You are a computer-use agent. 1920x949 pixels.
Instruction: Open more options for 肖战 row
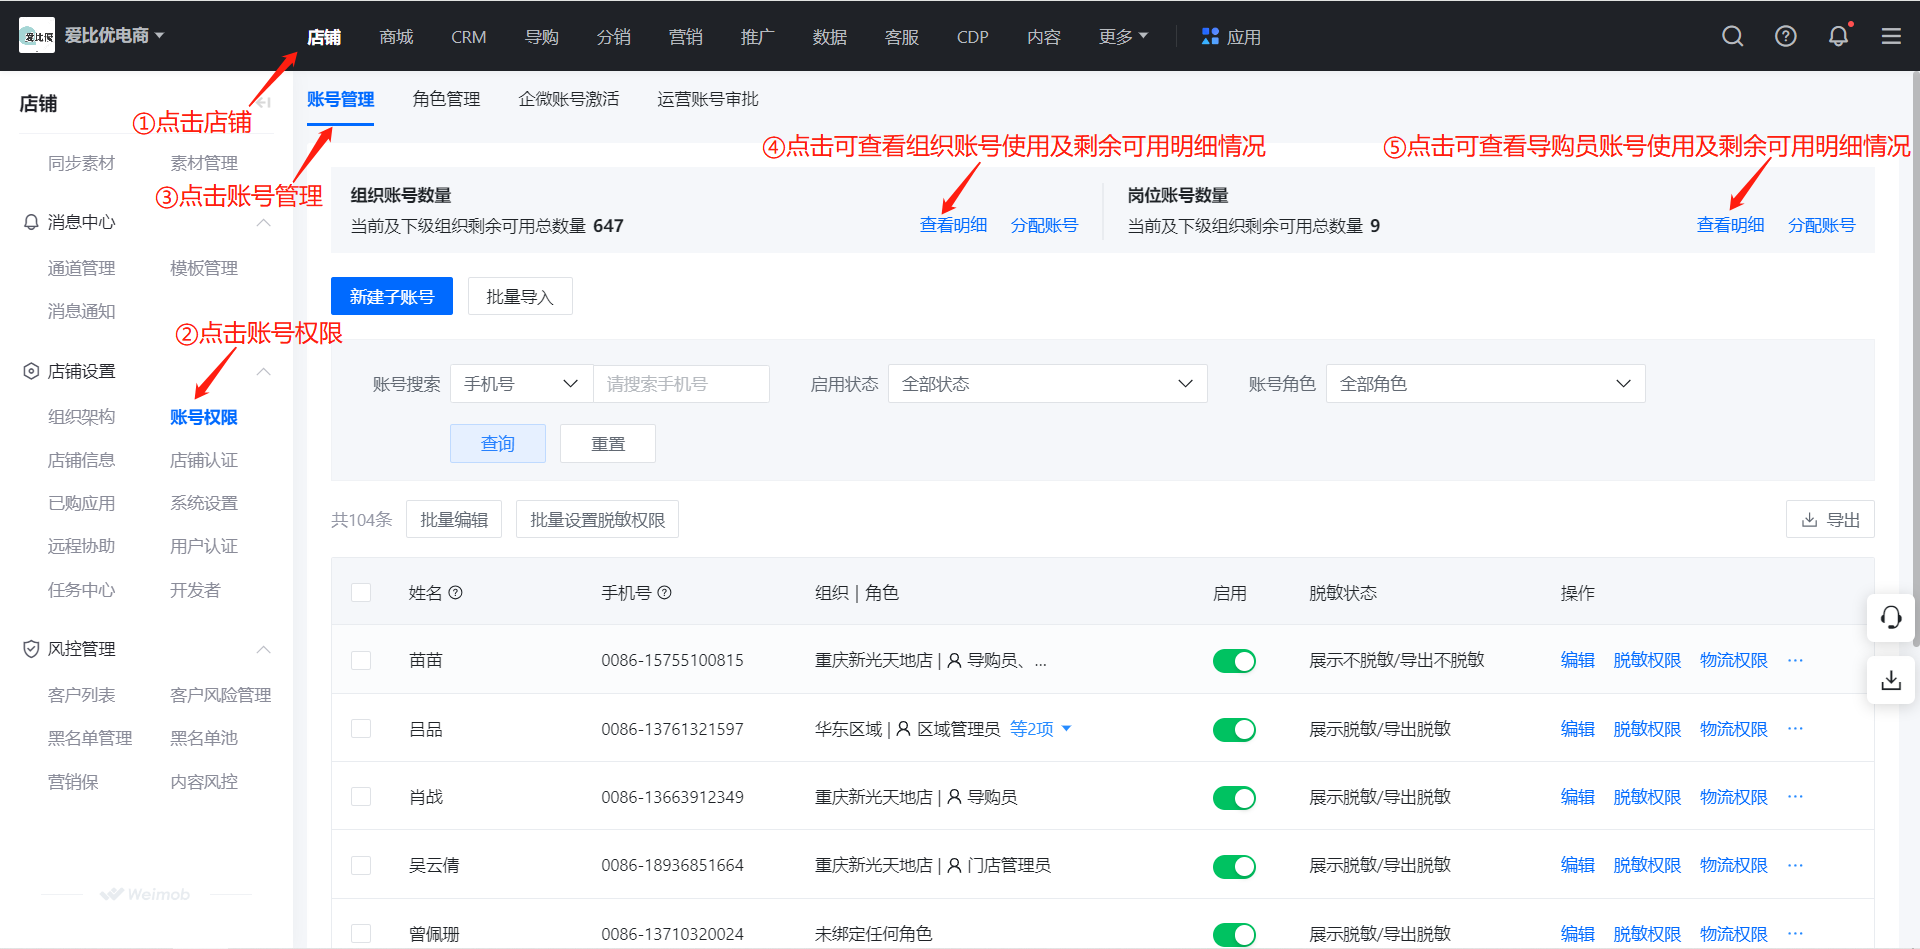(x=1795, y=797)
